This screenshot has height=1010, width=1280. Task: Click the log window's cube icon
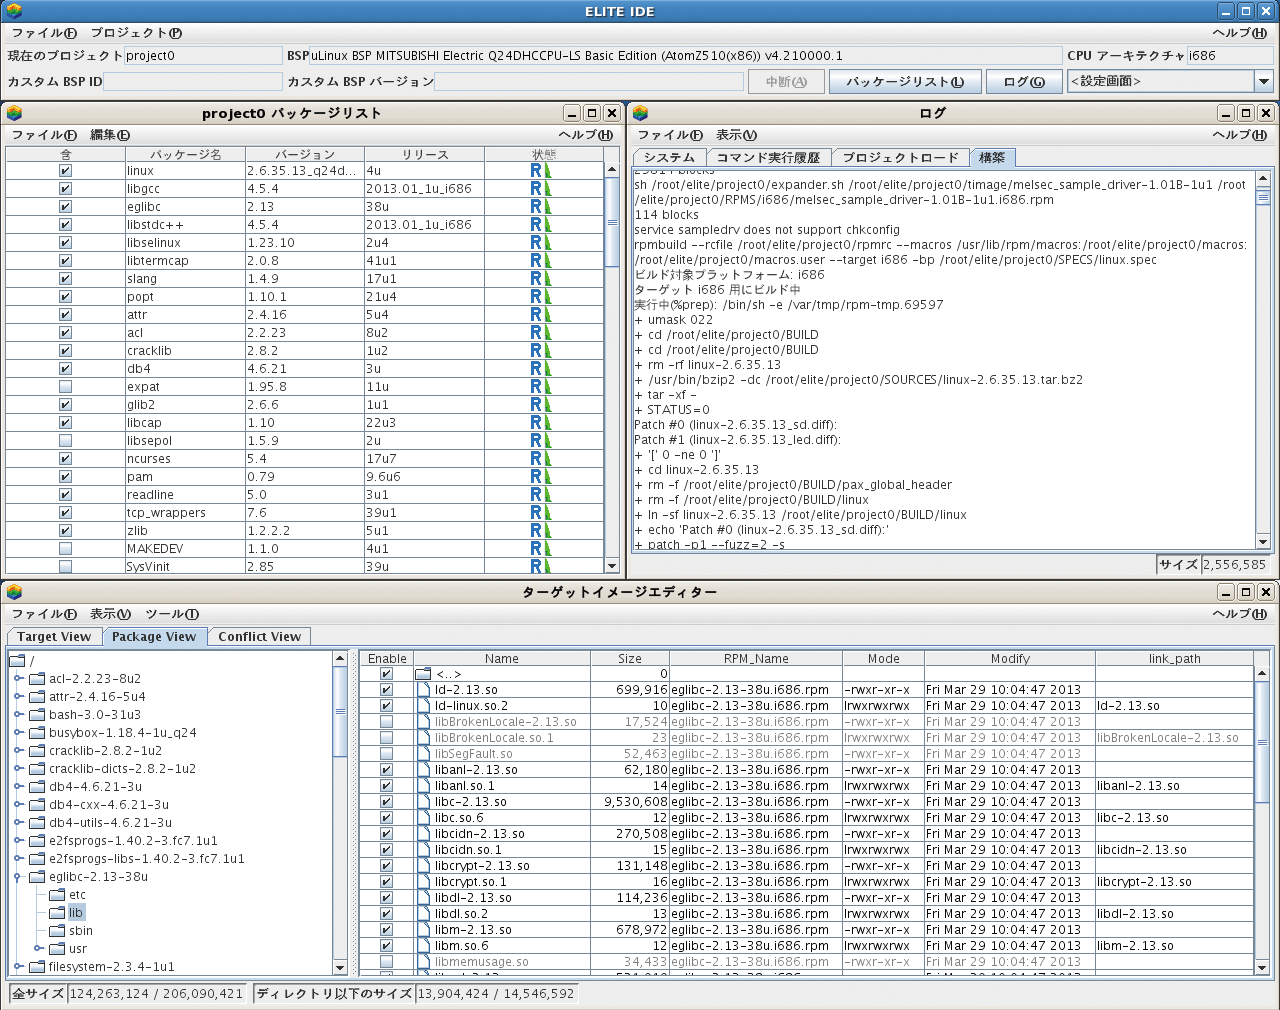[641, 114]
